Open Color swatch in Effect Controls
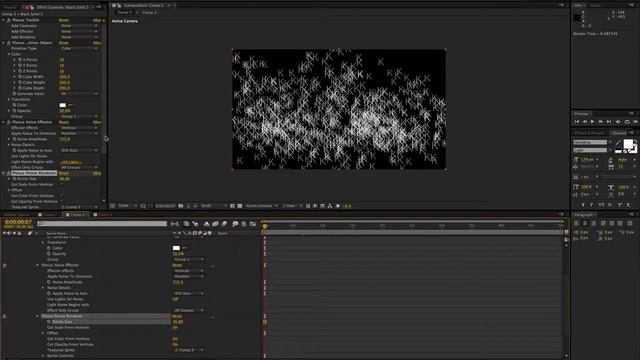Image resolution: width=640 pixels, height=360 pixels. [x=63, y=105]
